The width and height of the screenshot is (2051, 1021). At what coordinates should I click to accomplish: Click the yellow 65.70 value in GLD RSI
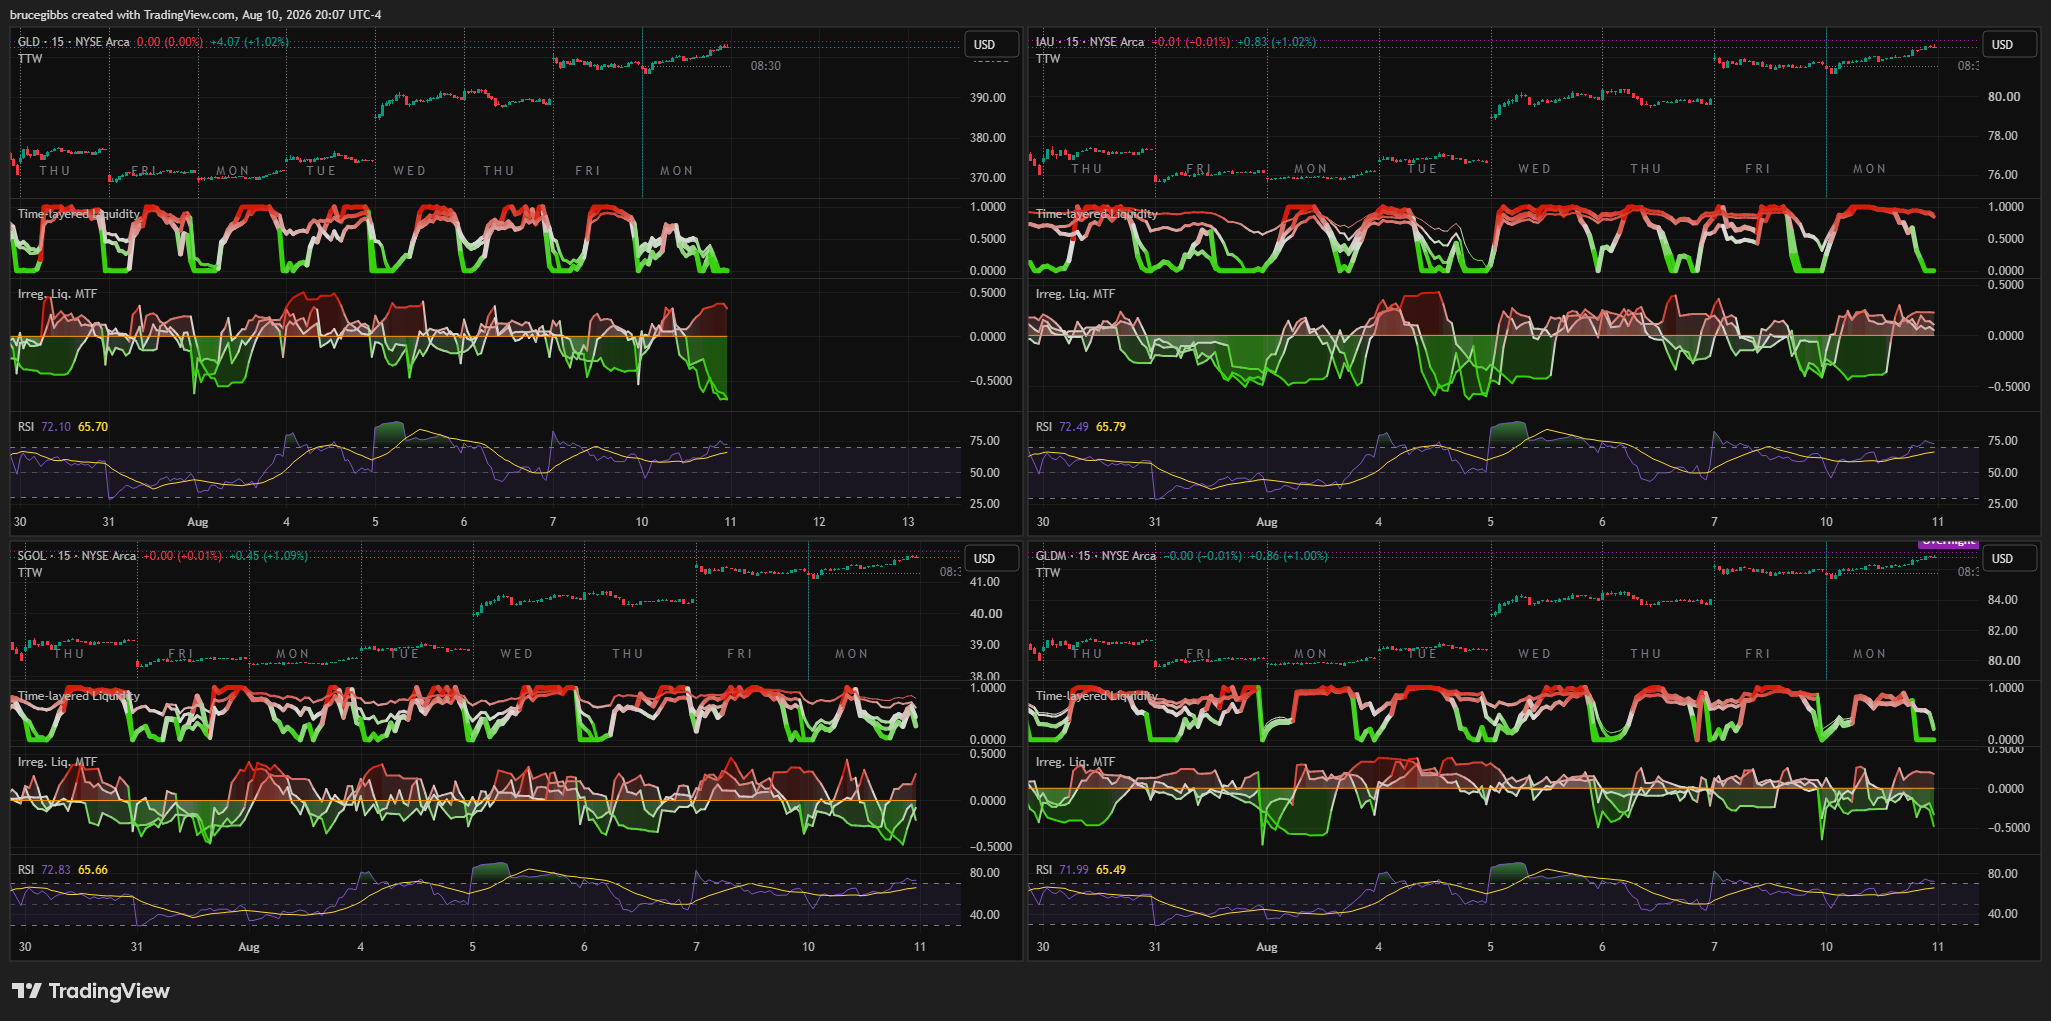coord(93,427)
